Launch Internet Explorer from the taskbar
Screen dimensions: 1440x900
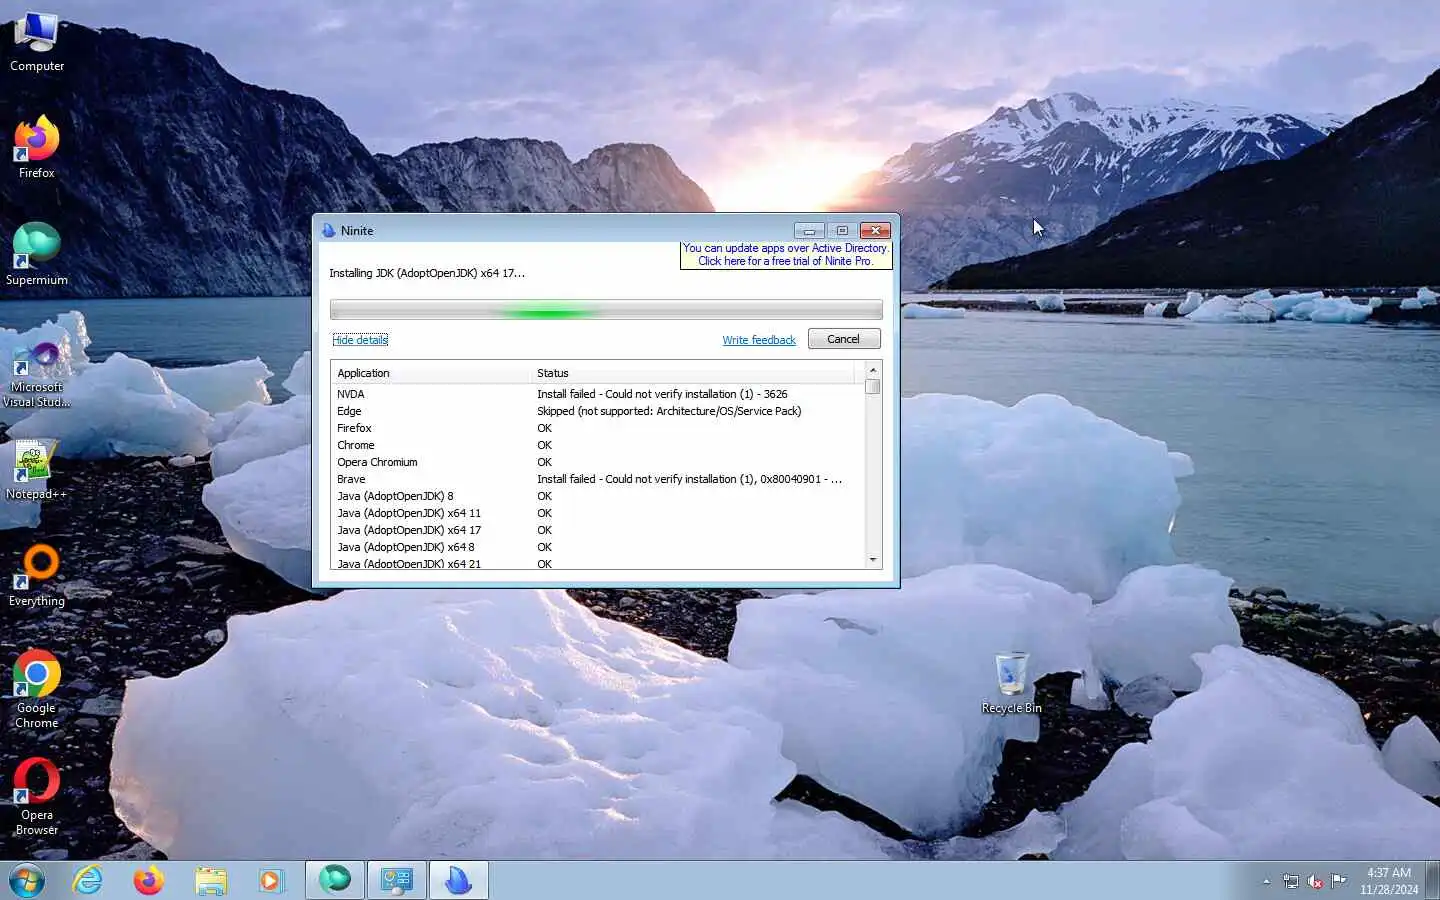(x=88, y=881)
